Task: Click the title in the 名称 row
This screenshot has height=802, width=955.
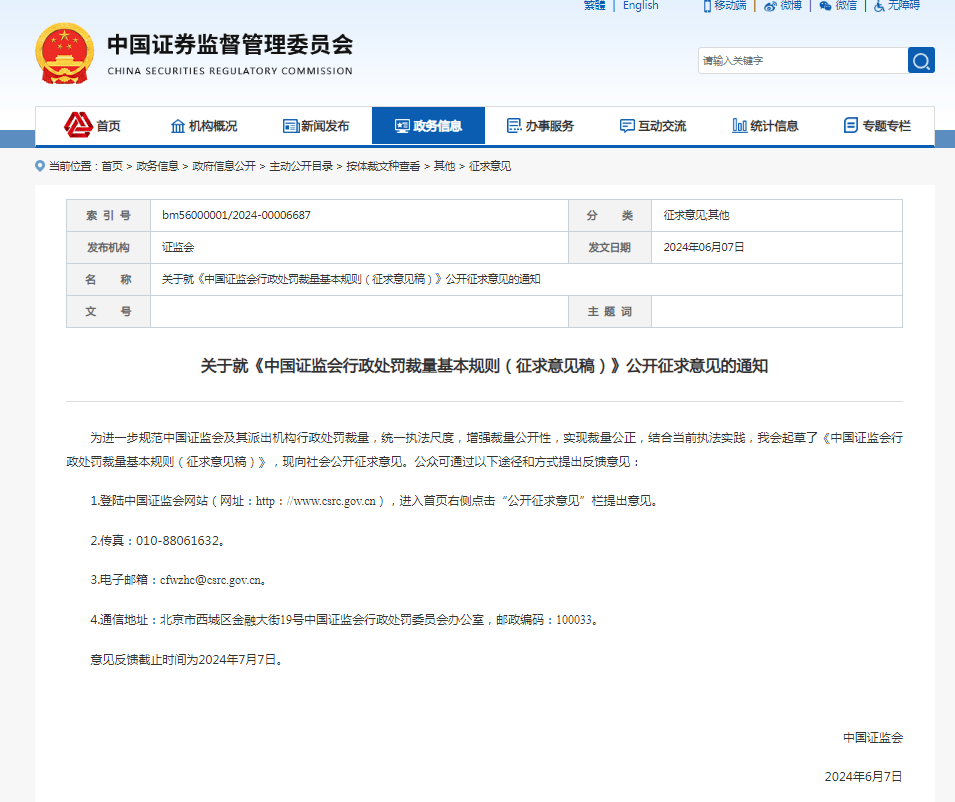Action: point(351,279)
